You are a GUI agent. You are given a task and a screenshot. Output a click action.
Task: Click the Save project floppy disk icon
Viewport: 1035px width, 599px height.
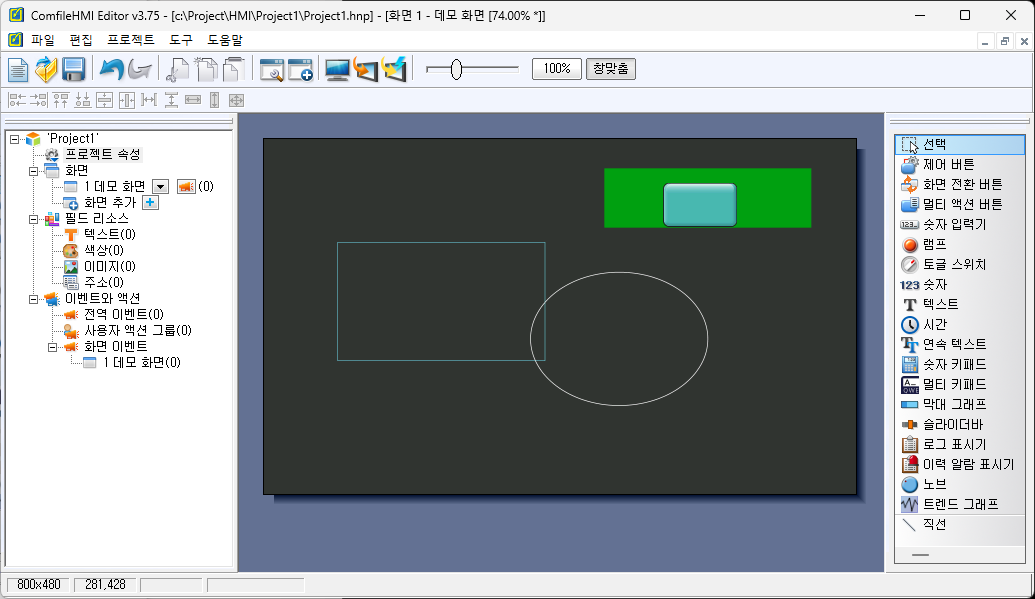click(73, 69)
